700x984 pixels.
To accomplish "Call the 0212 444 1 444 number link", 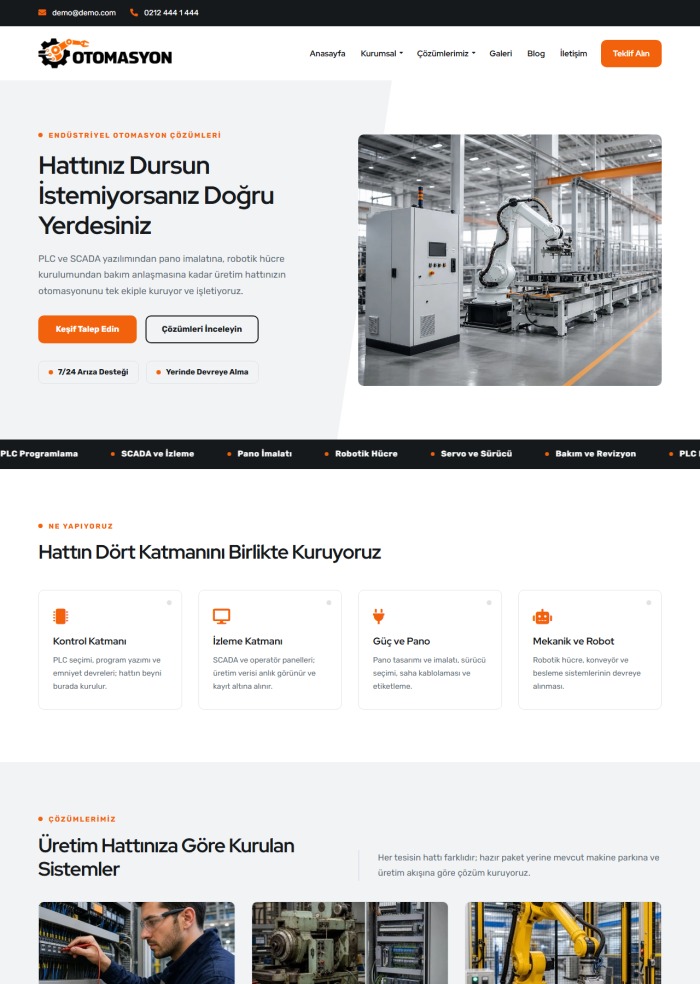I will click(171, 13).
